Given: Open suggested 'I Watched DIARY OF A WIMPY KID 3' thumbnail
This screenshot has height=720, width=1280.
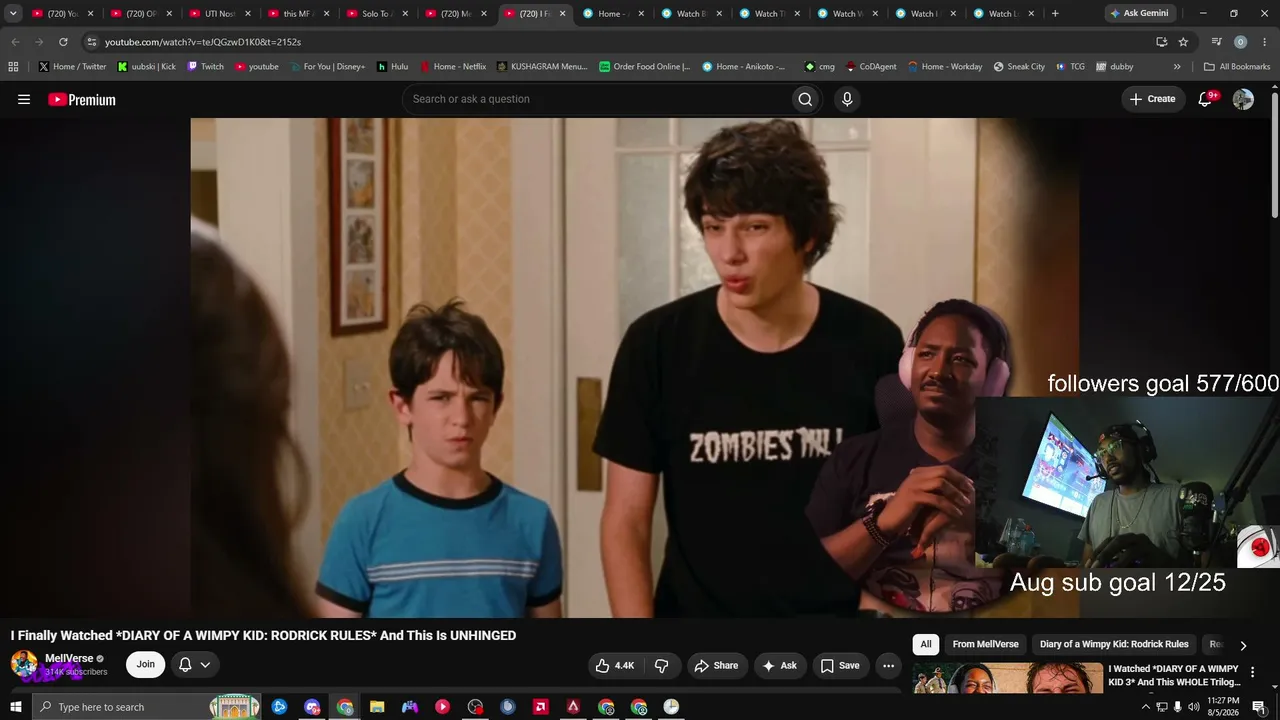Looking at the screenshot, I should [1007, 677].
